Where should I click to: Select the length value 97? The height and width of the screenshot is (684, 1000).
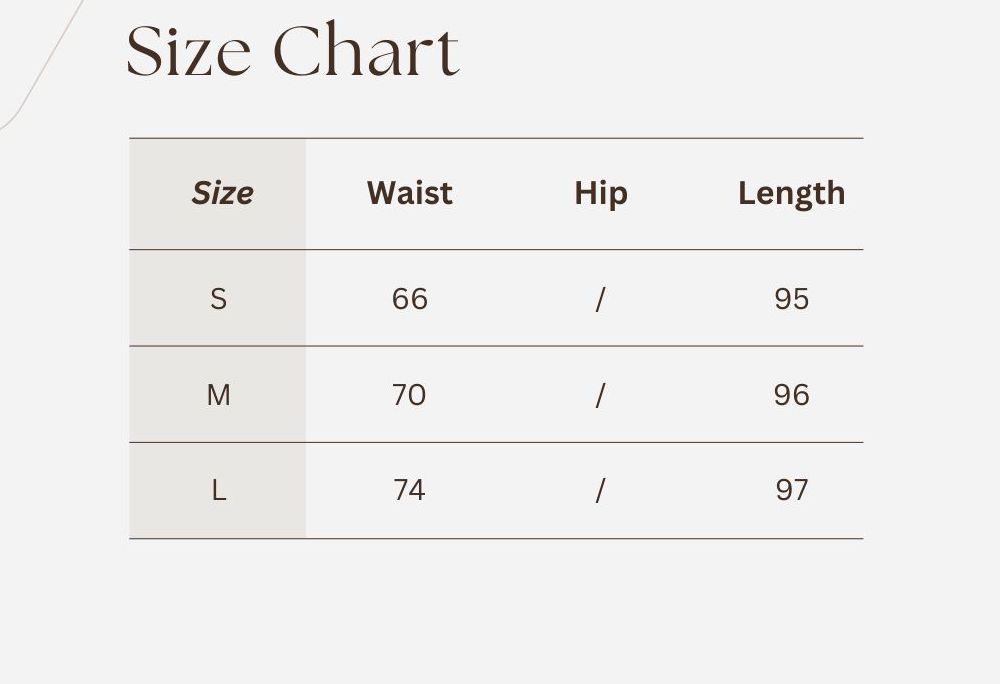(x=791, y=490)
